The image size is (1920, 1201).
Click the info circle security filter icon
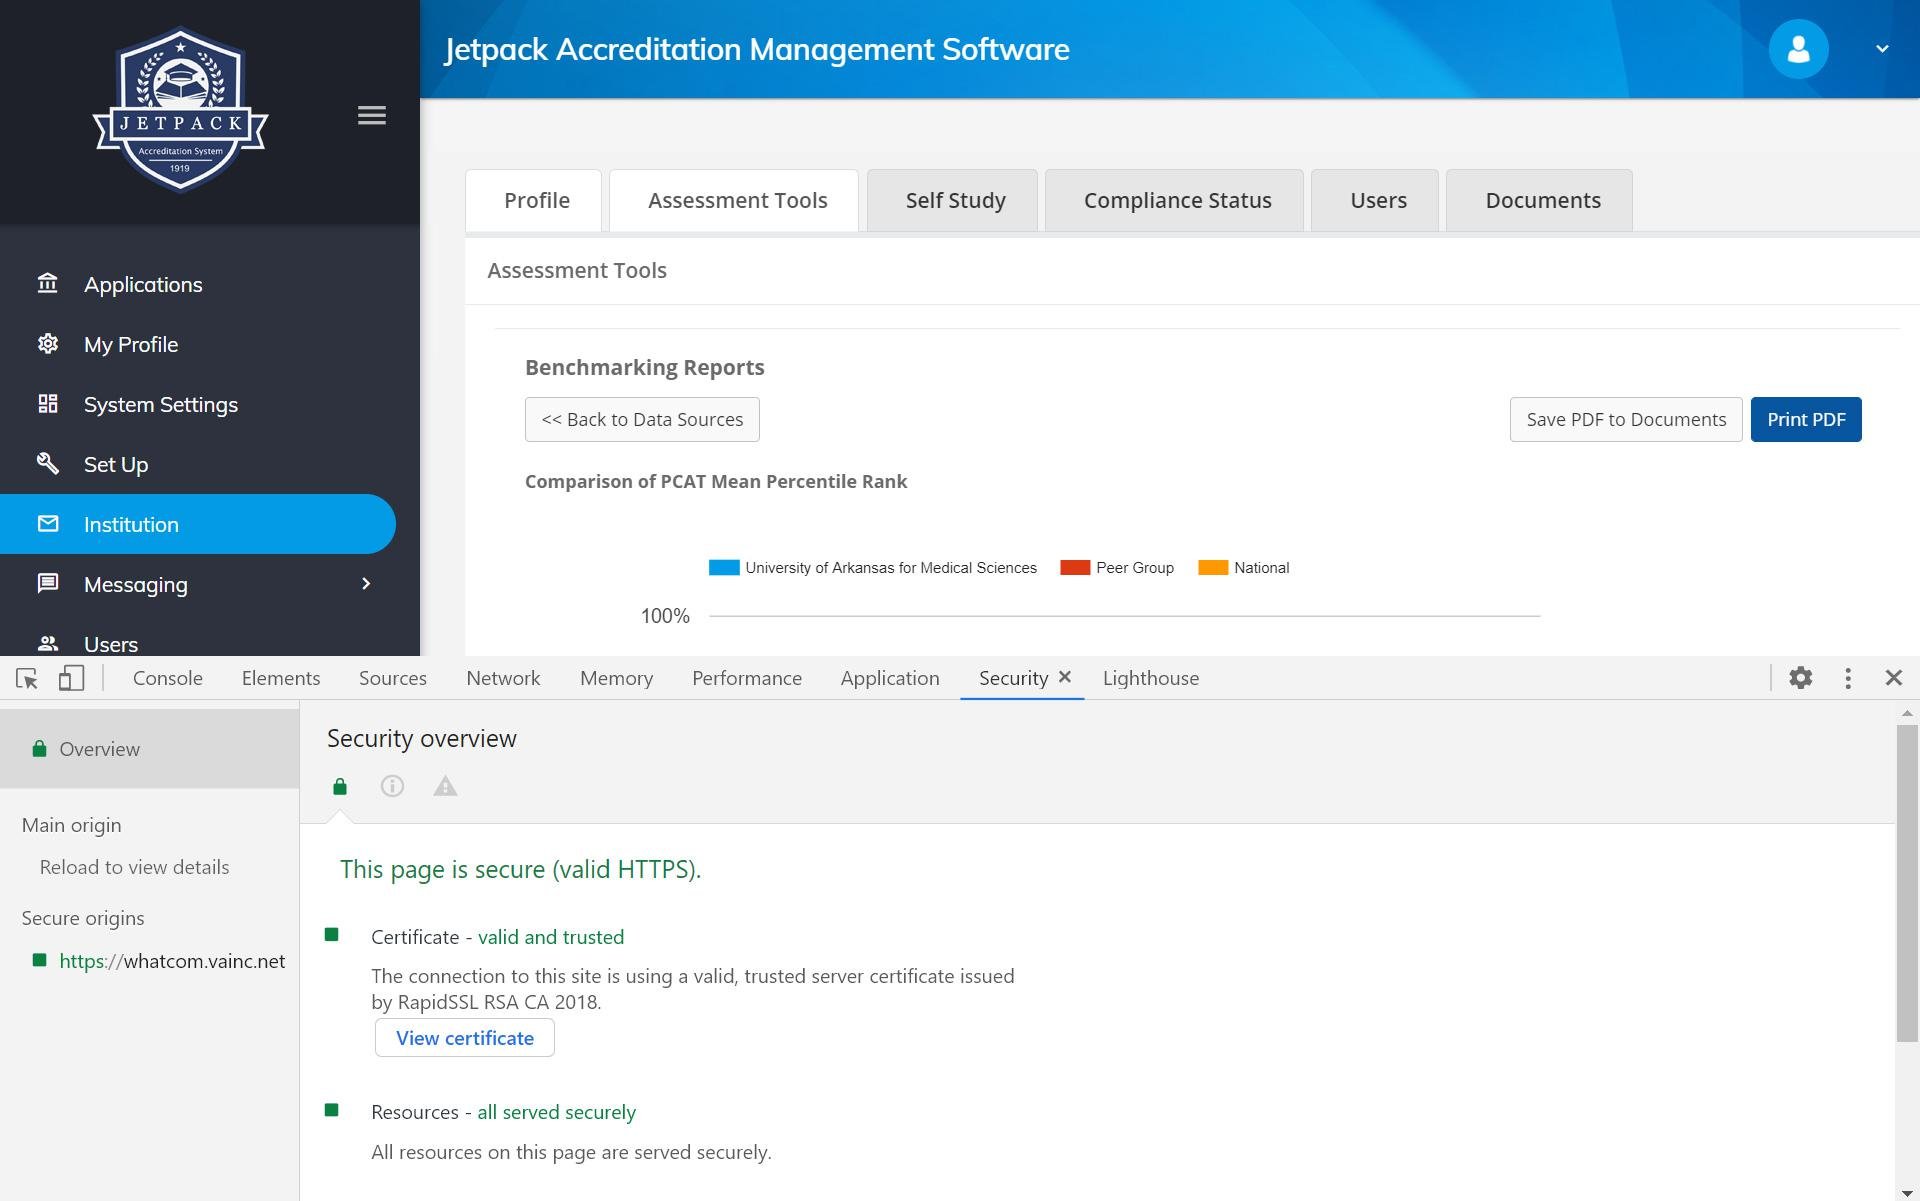click(392, 787)
